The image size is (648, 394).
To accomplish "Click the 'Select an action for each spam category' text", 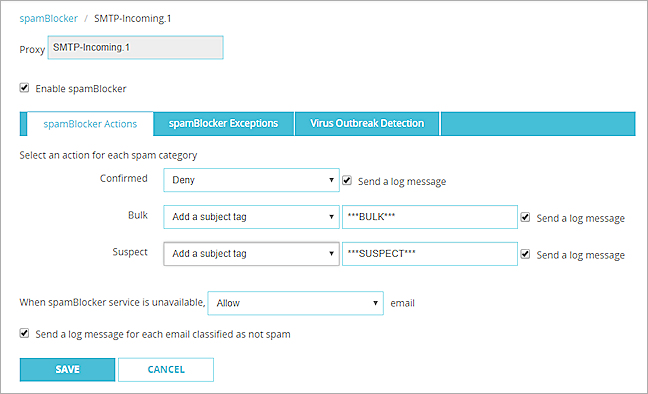I will click(108, 155).
